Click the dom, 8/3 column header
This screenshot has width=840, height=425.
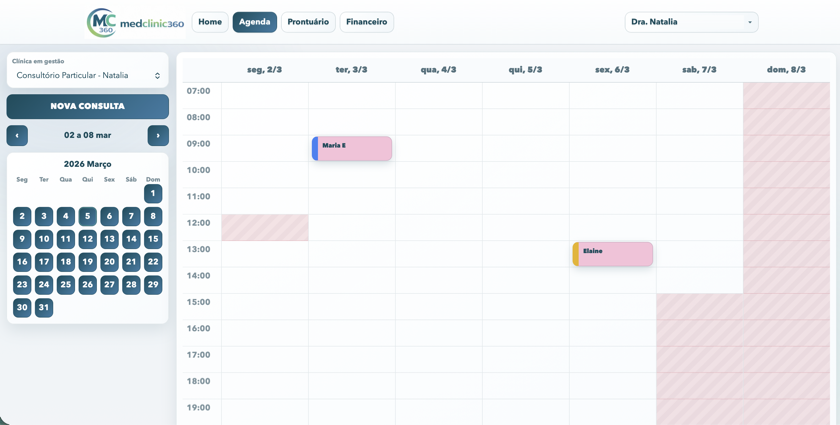[786, 70]
